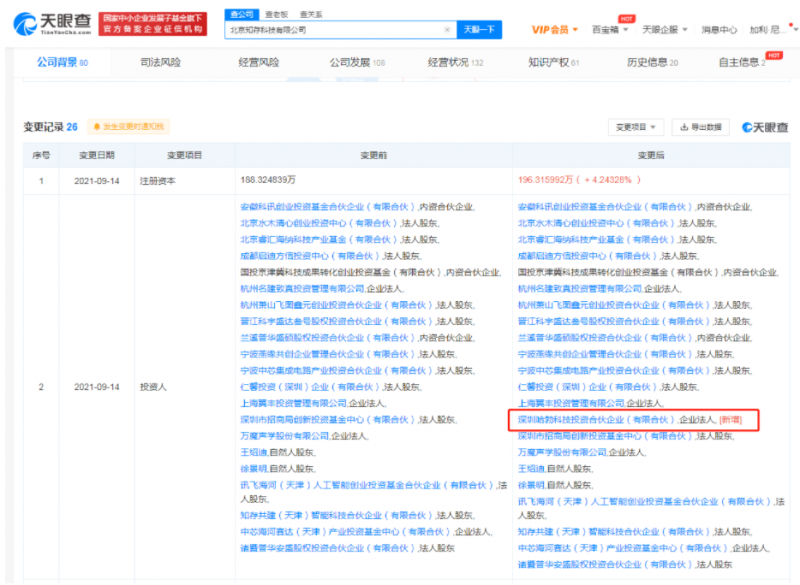
Task: Open the 变更项目 filter dropdown
Action: 636,127
